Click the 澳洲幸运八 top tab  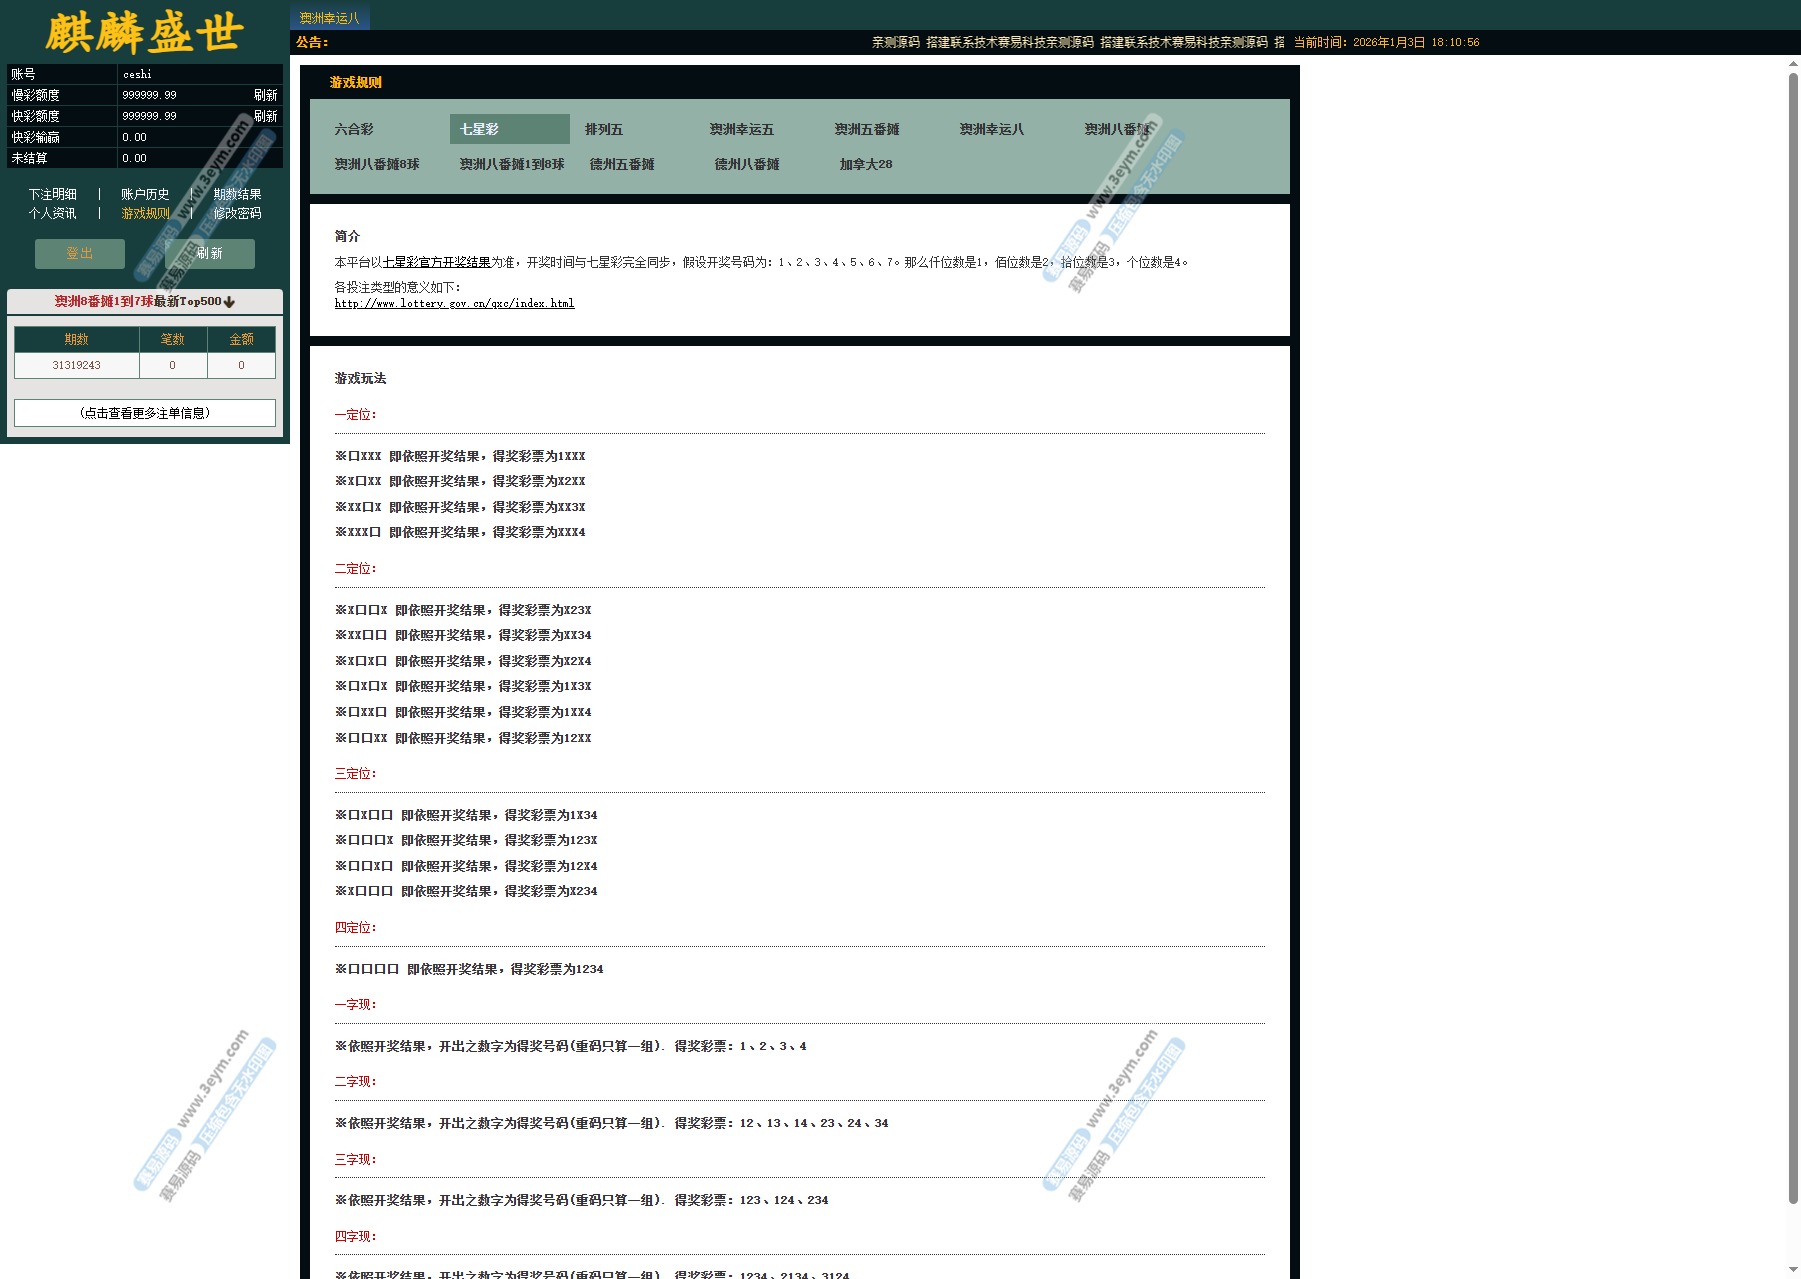pyautogui.click(x=330, y=18)
